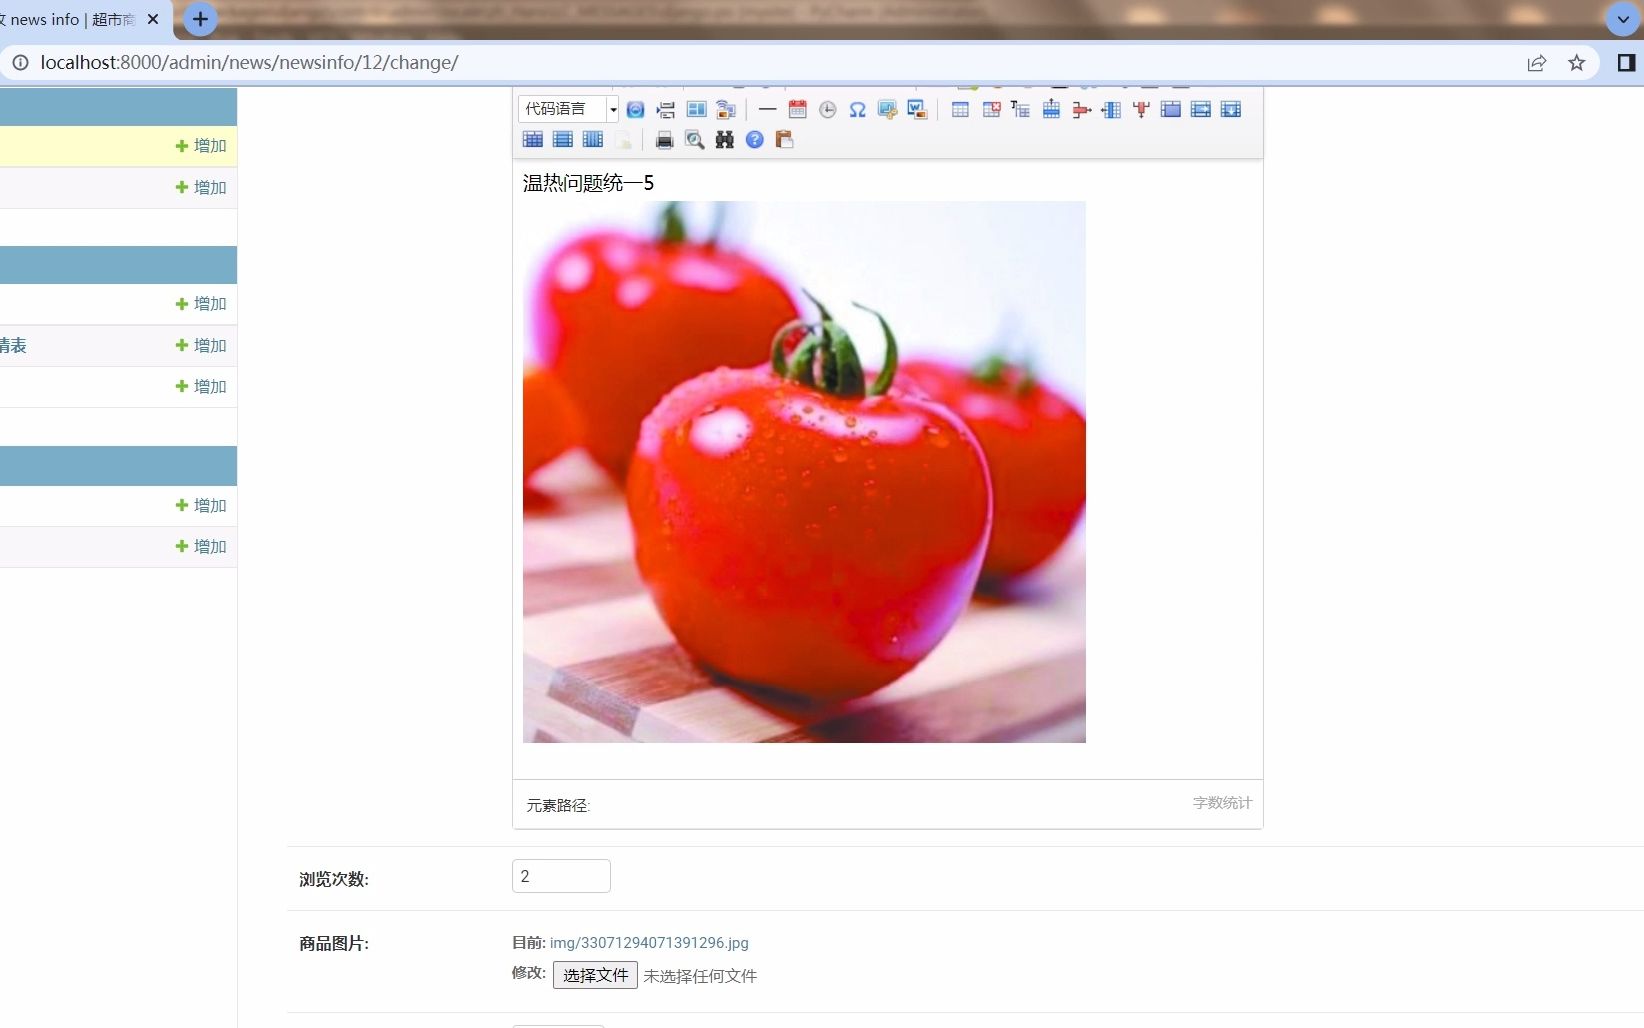Insert a special character with the Ω icon
The image size is (1644, 1028).
point(857,110)
